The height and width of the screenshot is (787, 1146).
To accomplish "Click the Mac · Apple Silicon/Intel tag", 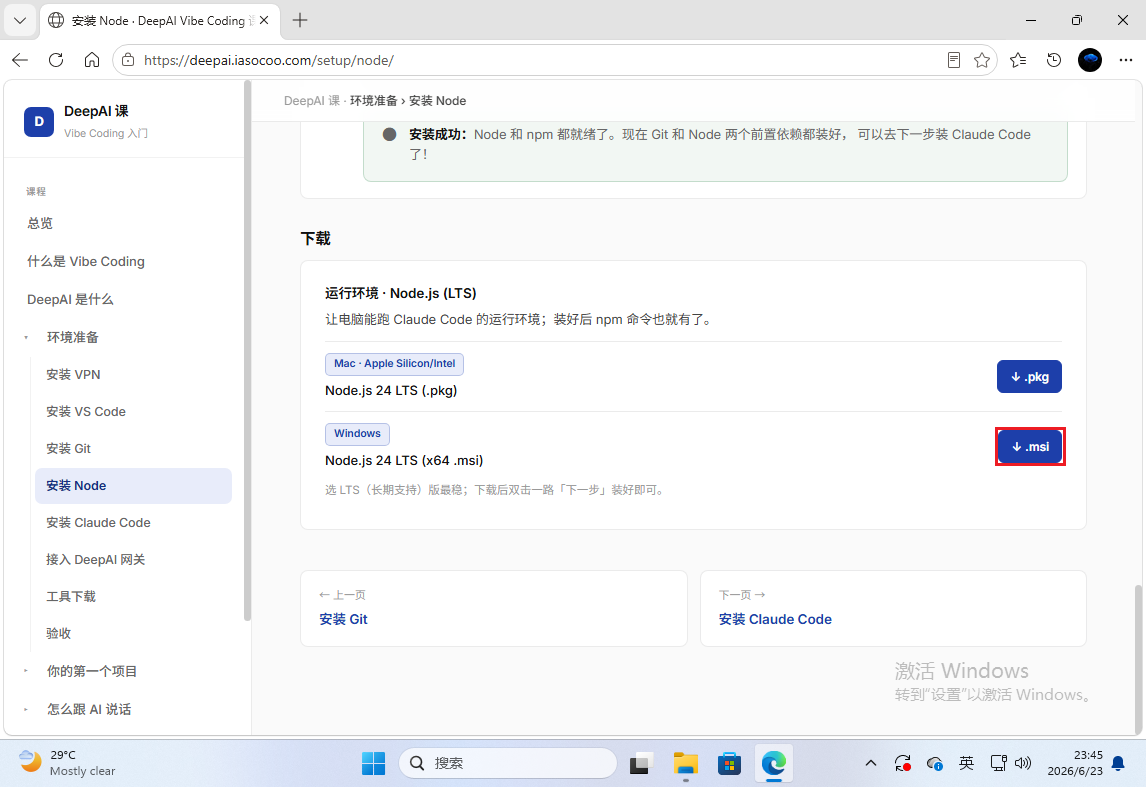I will pyautogui.click(x=394, y=364).
